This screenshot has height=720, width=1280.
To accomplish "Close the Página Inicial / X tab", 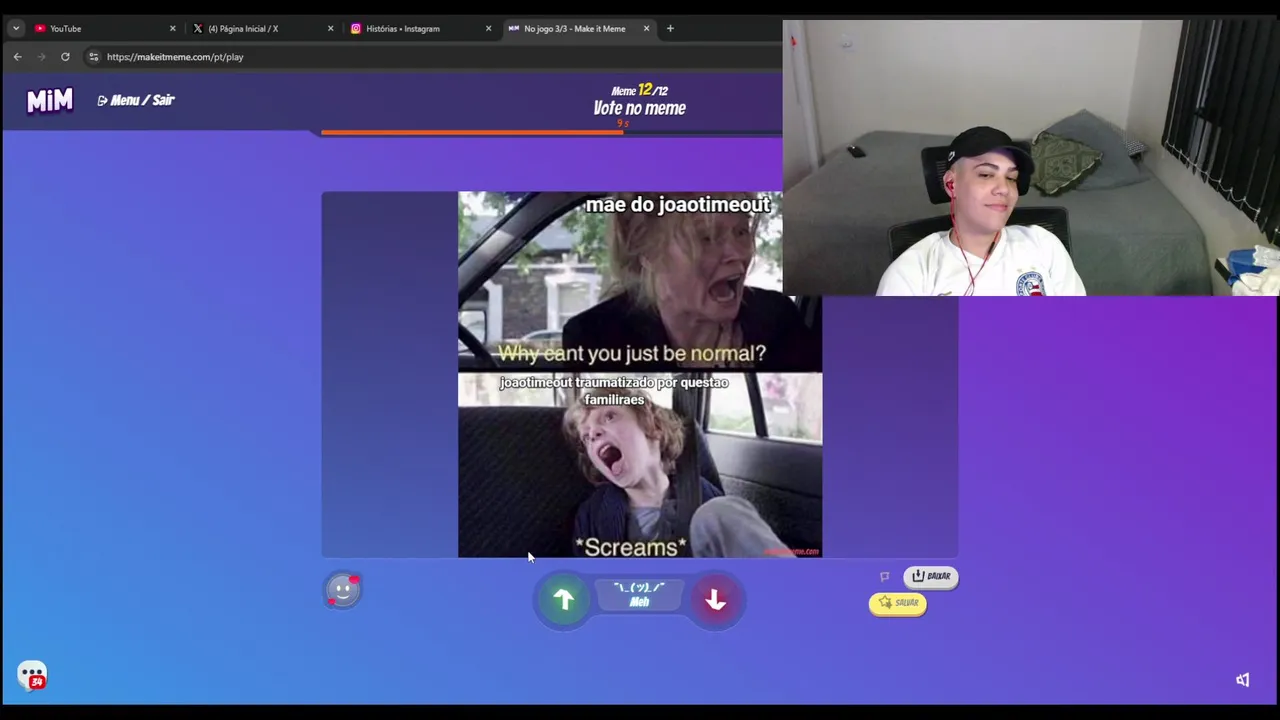I will coord(330,29).
